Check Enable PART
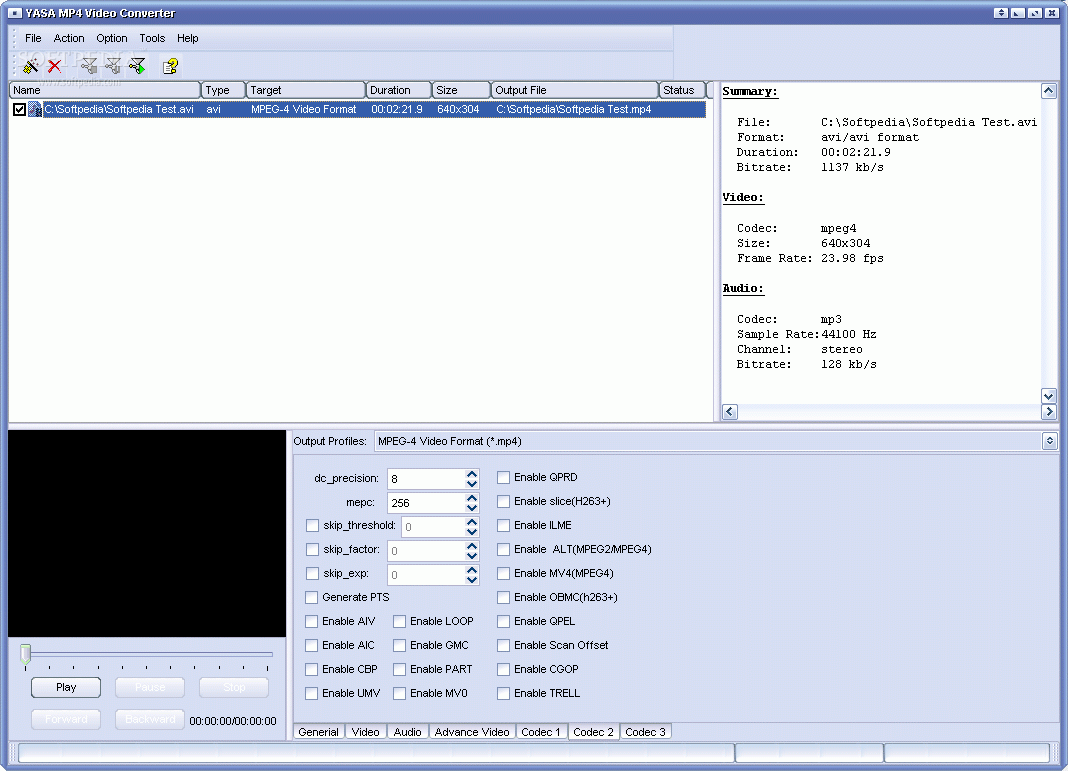Viewport: 1068px width, 771px height. tap(399, 670)
